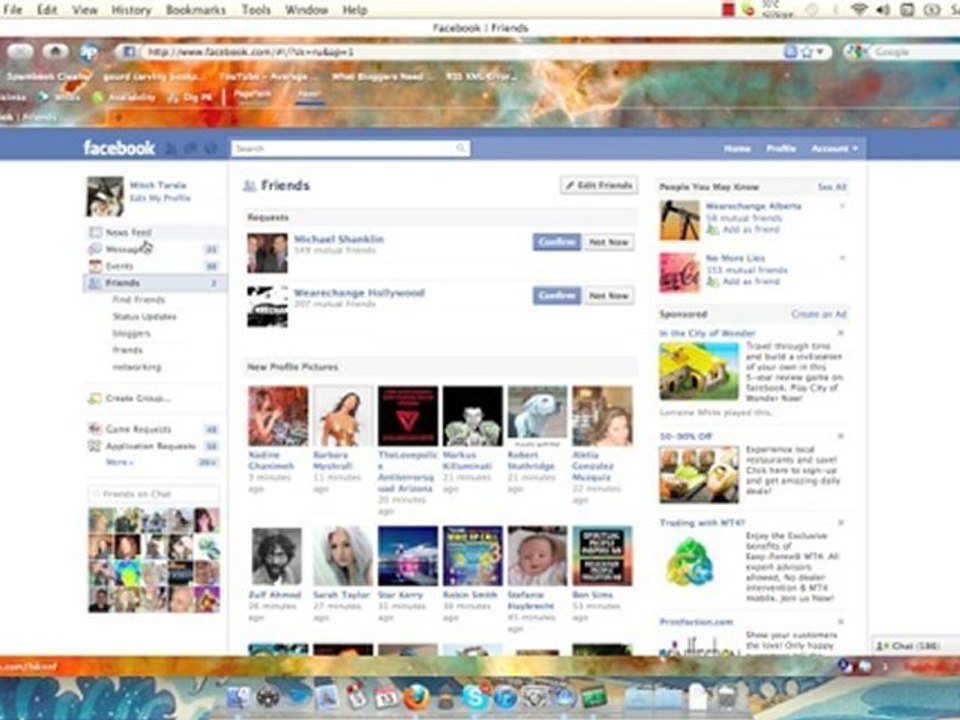
Task: Dismiss Wearechange Alberta suggestion
Action: click(842, 206)
